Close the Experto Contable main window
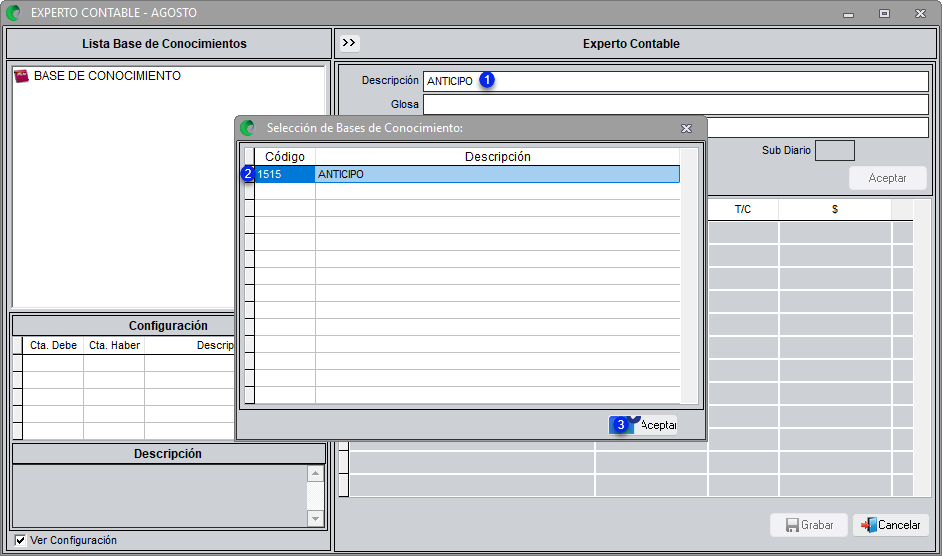 pos(920,13)
